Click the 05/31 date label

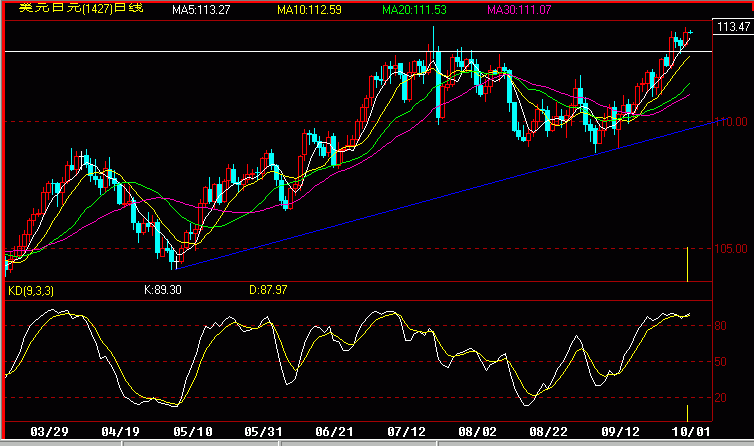(x=263, y=431)
